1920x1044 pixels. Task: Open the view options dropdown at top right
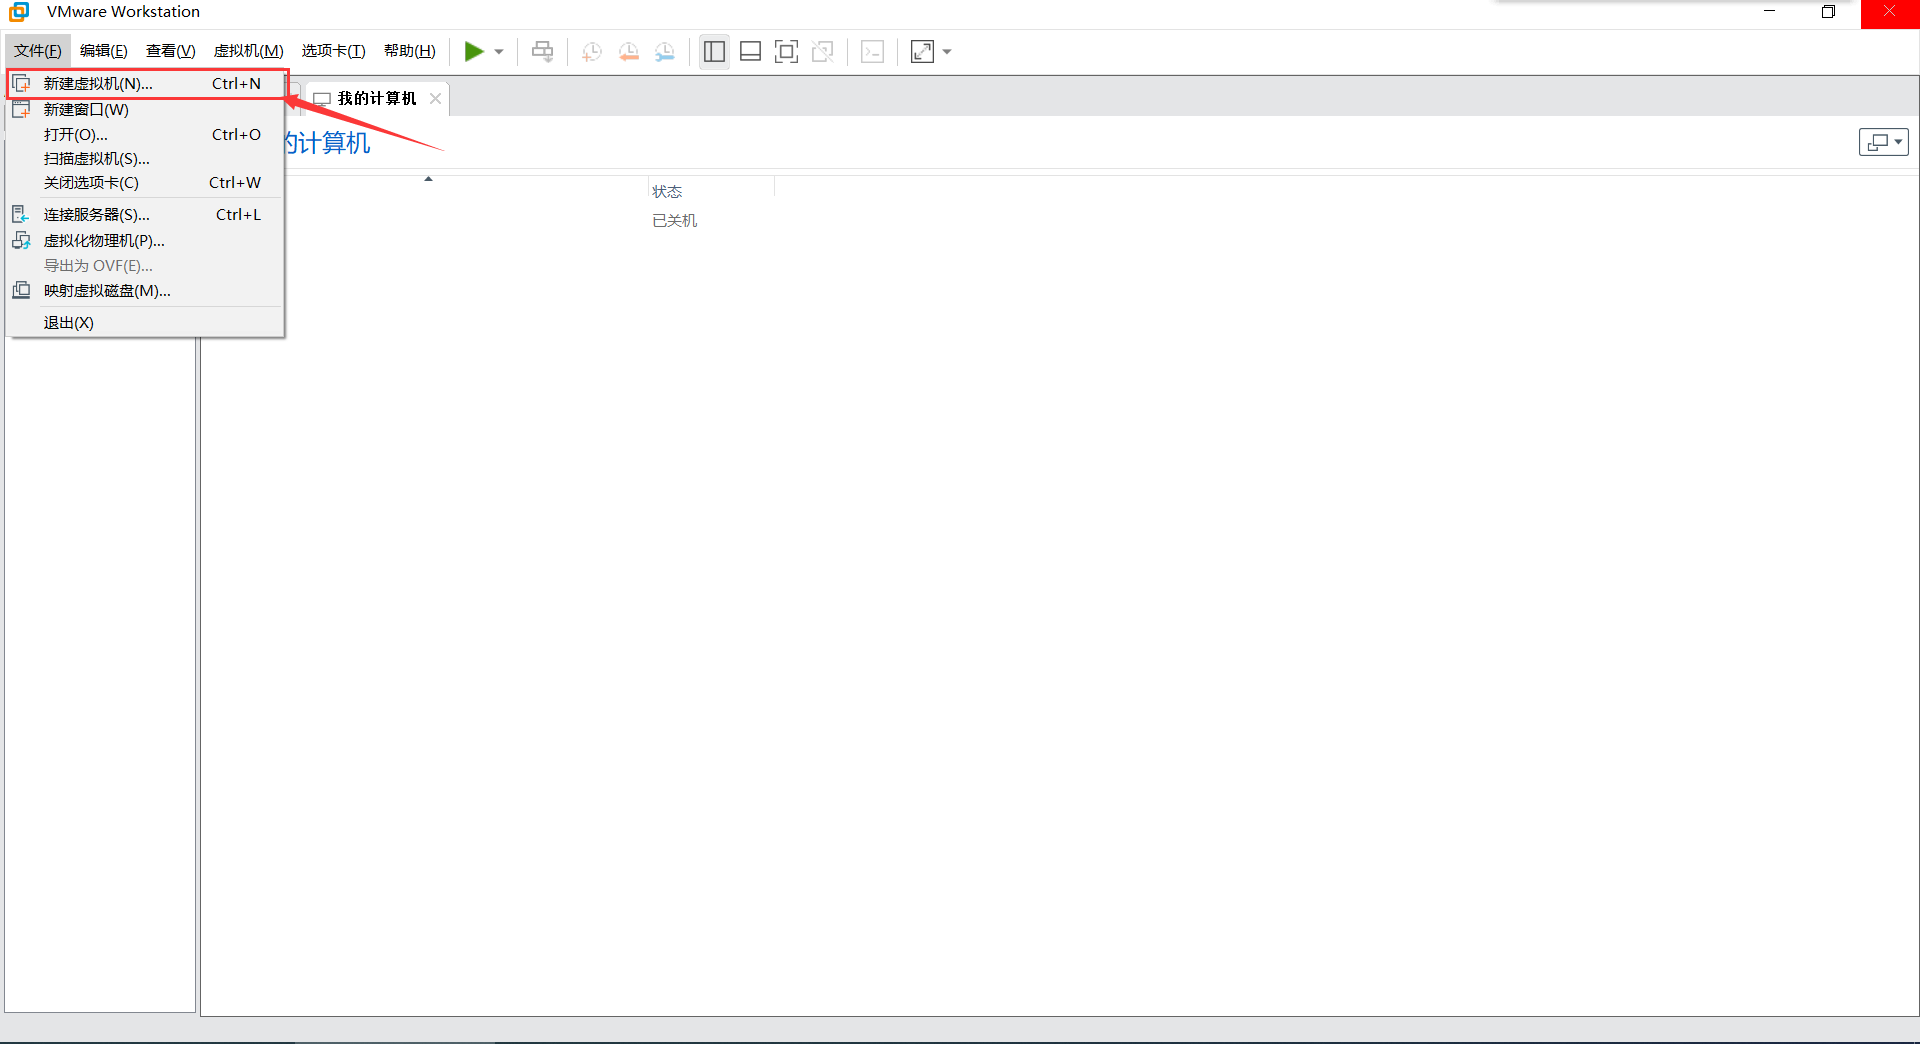point(1884,142)
